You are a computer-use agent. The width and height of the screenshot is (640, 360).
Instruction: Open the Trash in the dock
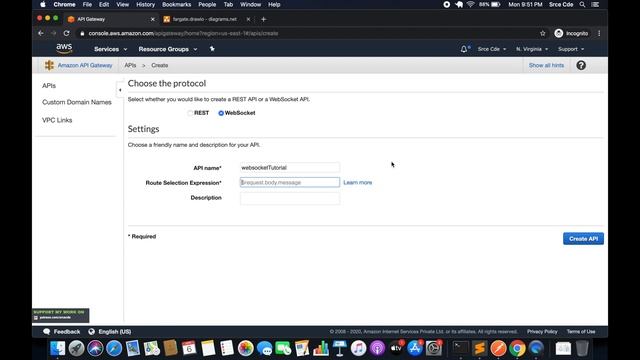tap(582, 348)
